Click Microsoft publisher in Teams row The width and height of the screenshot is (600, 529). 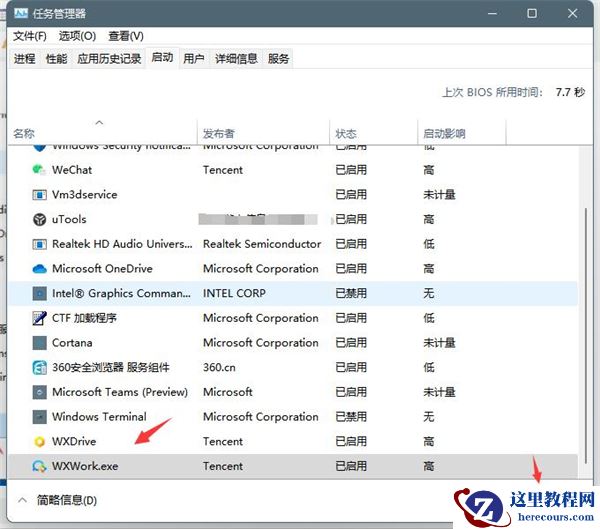[x=228, y=392]
